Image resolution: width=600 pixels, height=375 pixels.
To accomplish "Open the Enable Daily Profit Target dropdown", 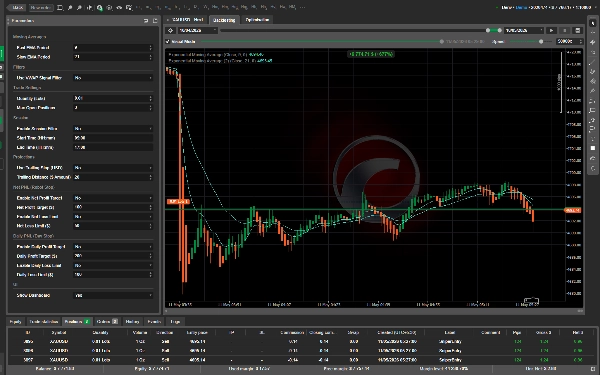I will point(113,246).
